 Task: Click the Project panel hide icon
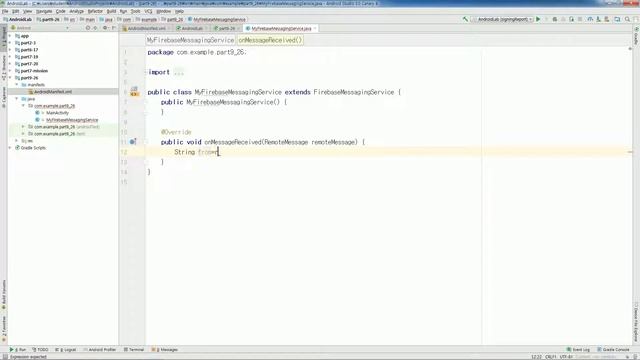click(114, 28)
